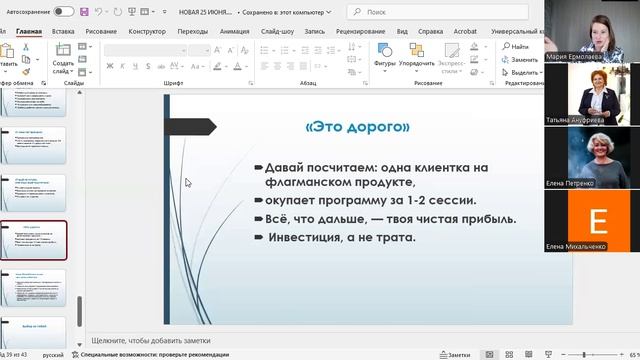Toggle text Shadow (S) formatting
The image size is (640, 360).
tap(148, 66)
